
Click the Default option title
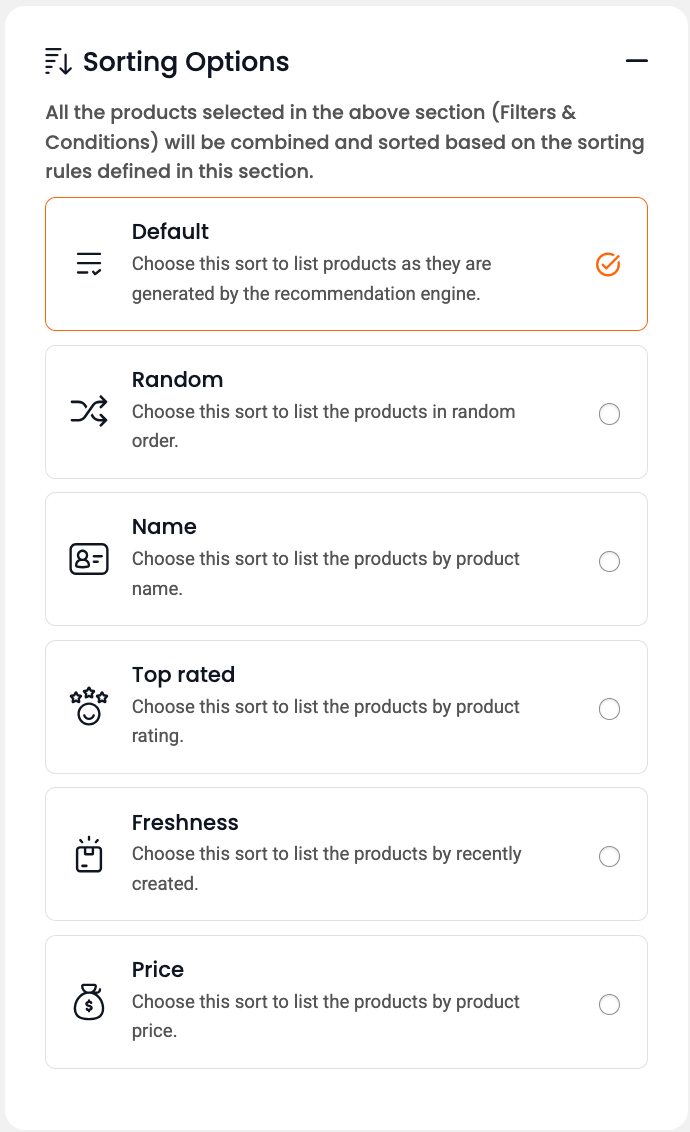click(170, 232)
